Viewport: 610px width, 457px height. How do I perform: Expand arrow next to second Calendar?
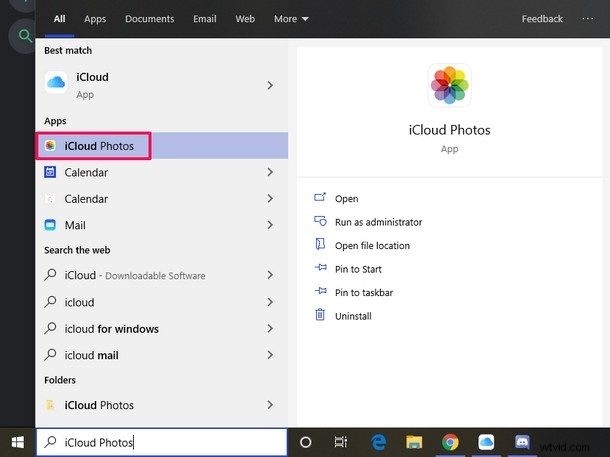pyautogui.click(x=270, y=198)
